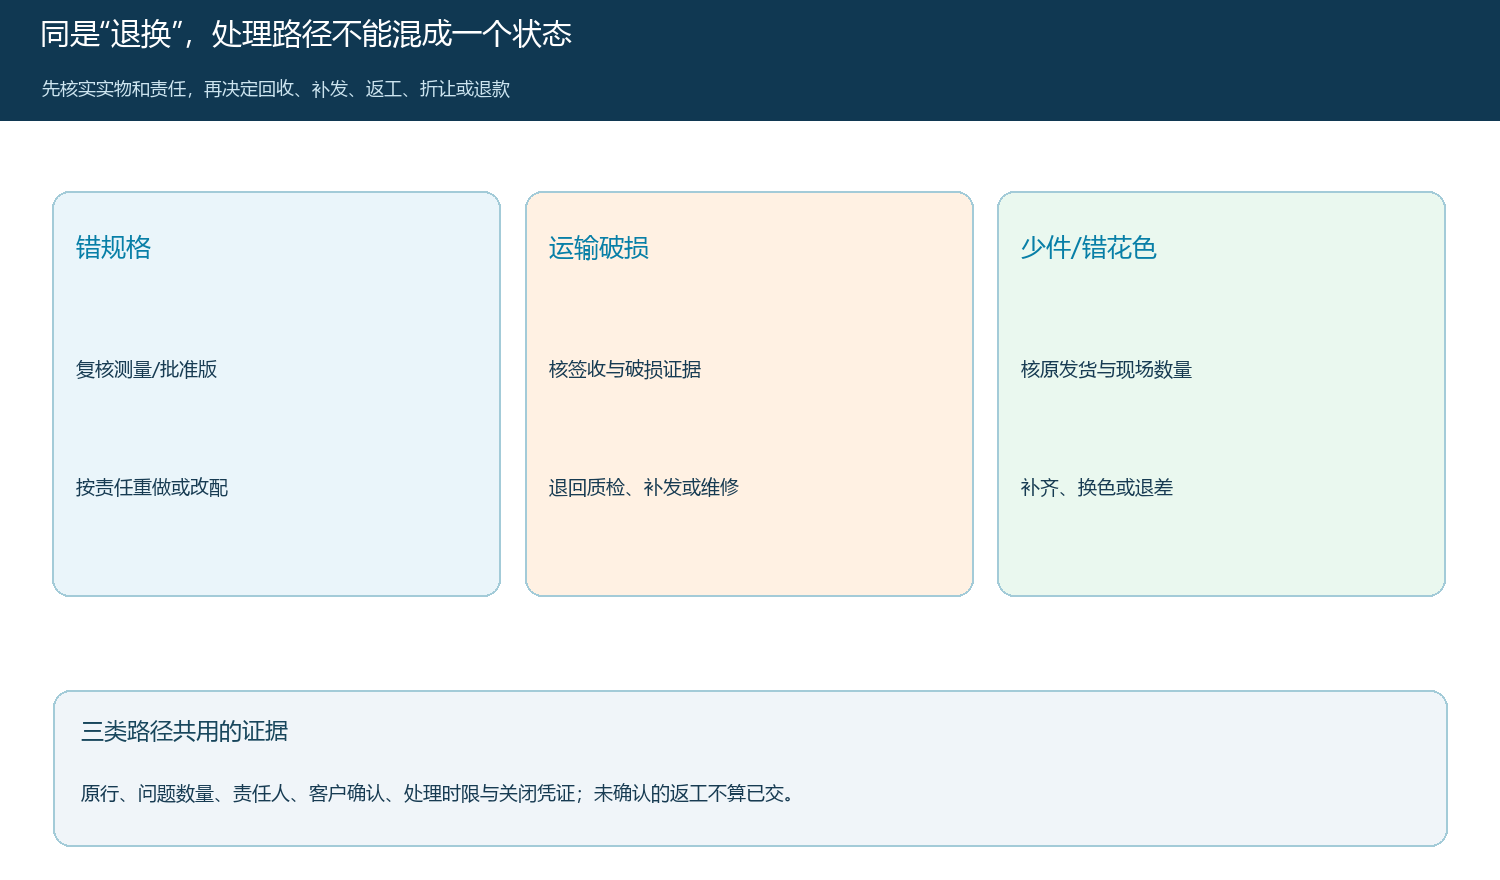1500x880 pixels.
Task: Click the 少件/错花色 card heading
Action: [1088, 248]
